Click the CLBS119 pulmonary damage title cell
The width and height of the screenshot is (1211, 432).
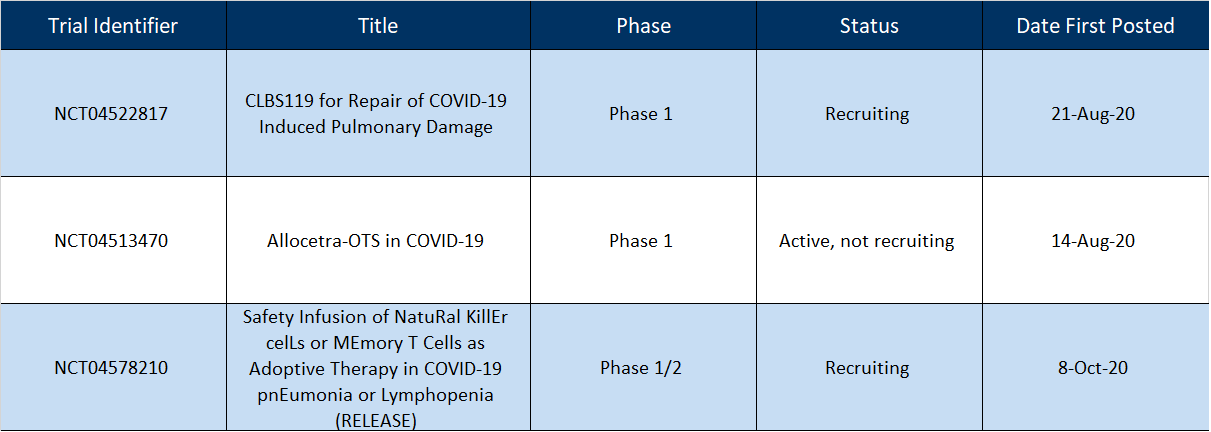pyautogui.click(x=378, y=114)
